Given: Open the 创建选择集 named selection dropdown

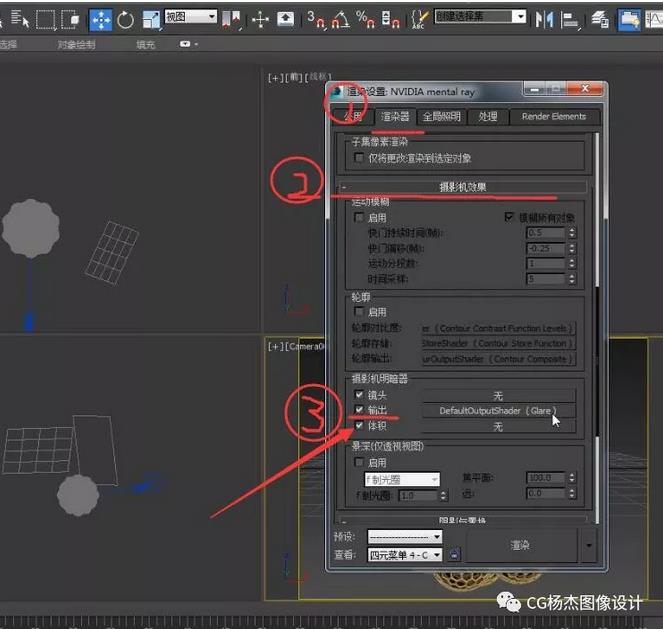Looking at the screenshot, I should [480, 16].
